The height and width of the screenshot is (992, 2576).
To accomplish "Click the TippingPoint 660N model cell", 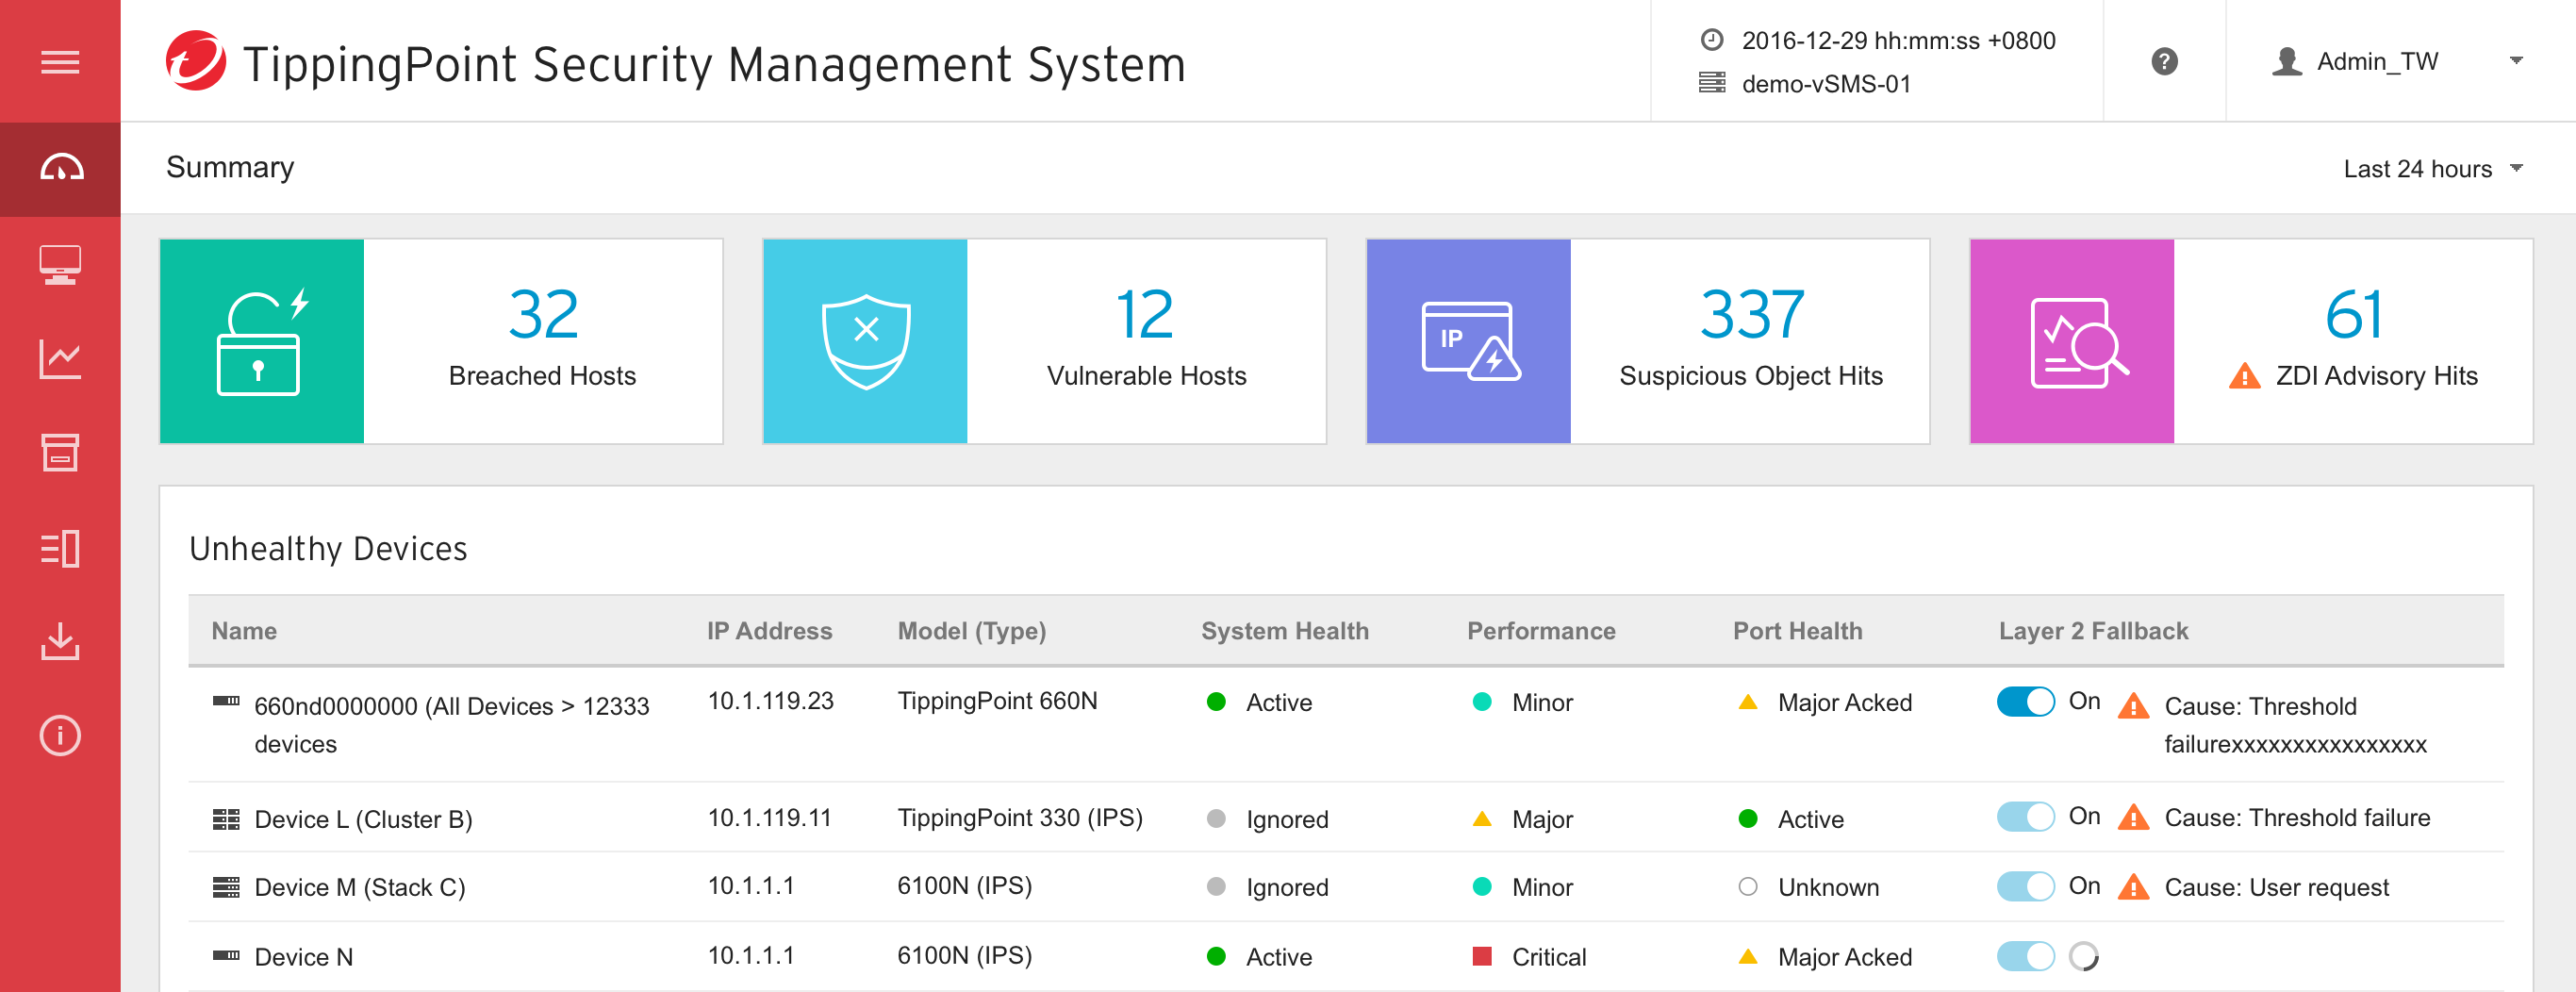I will point(997,701).
